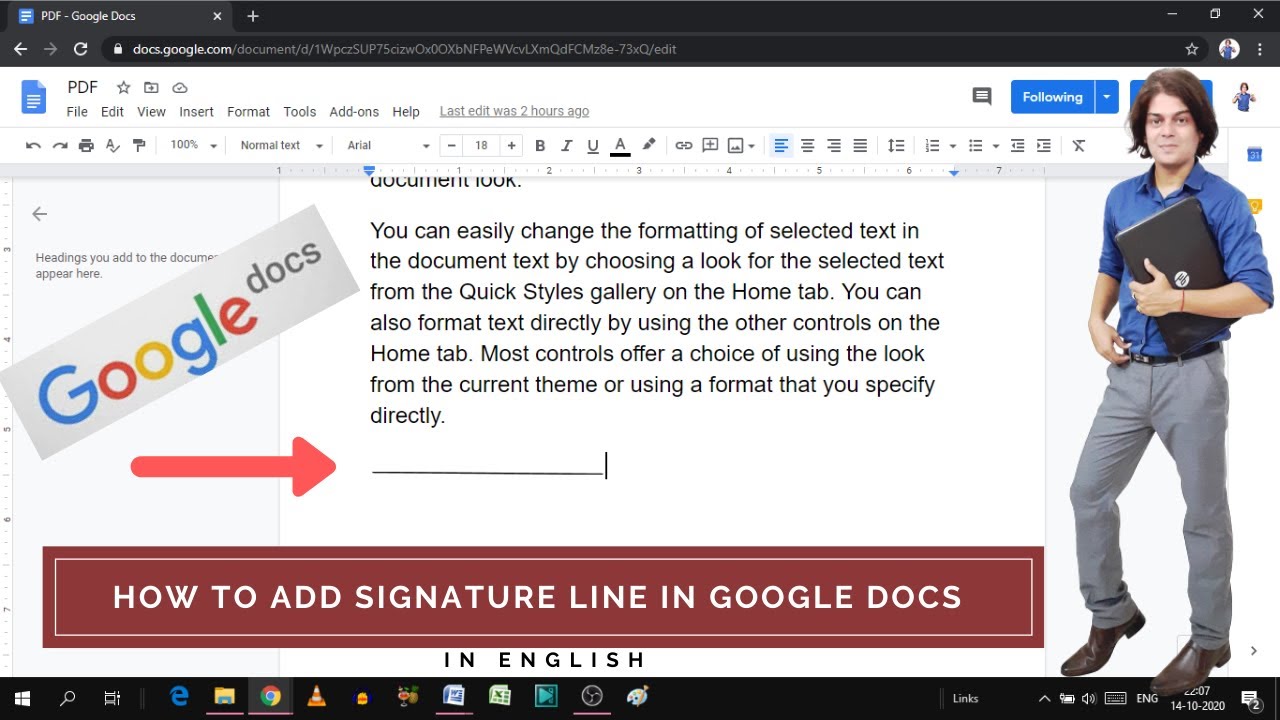Open the Add-ons menu
This screenshot has width=1280, height=720.
point(354,112)
